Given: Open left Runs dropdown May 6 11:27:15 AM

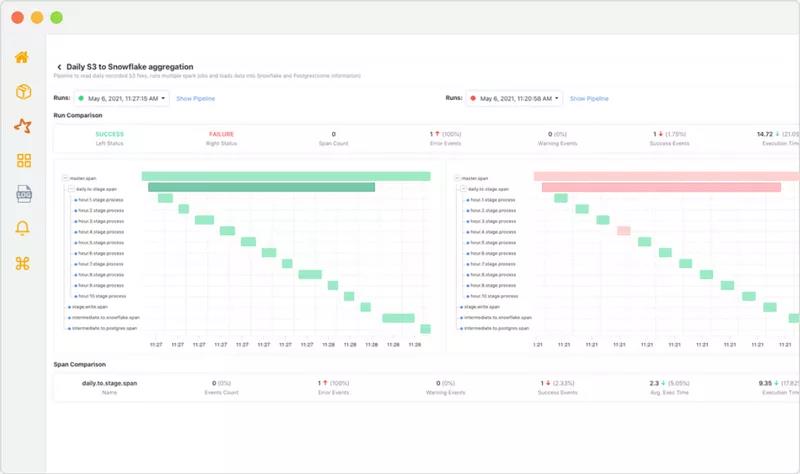Looking at the screenshot, I should [x=122, y=98].
